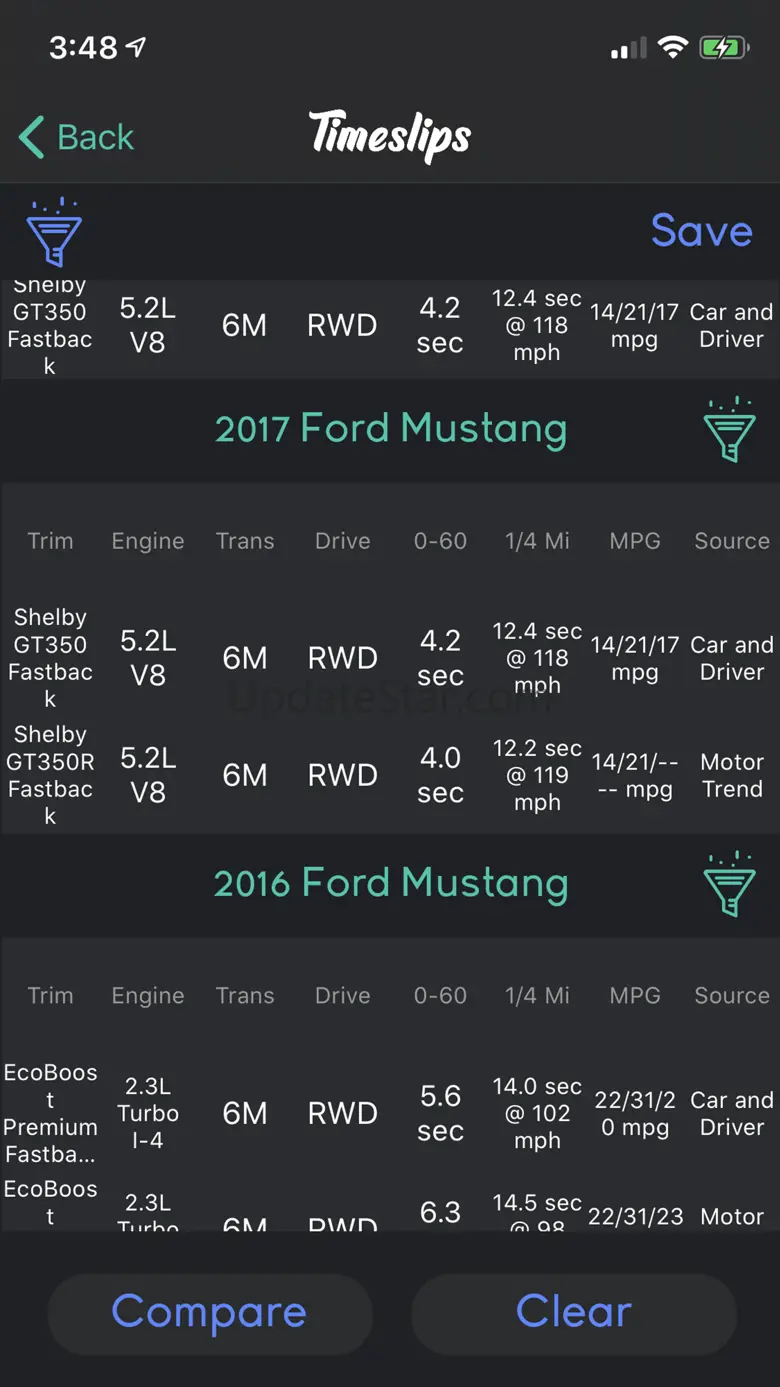The image size is (780, 1387).
Task: Filter the 2017 Ford Mustang section
Action: (x=729, y=430)
